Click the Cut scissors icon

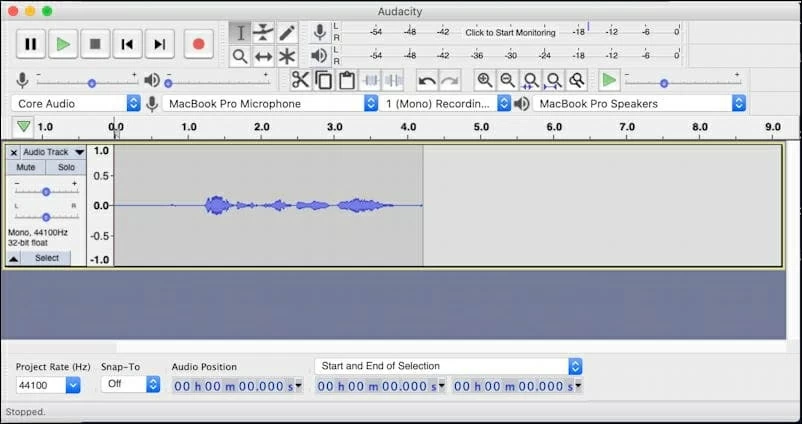click(300, 81)
